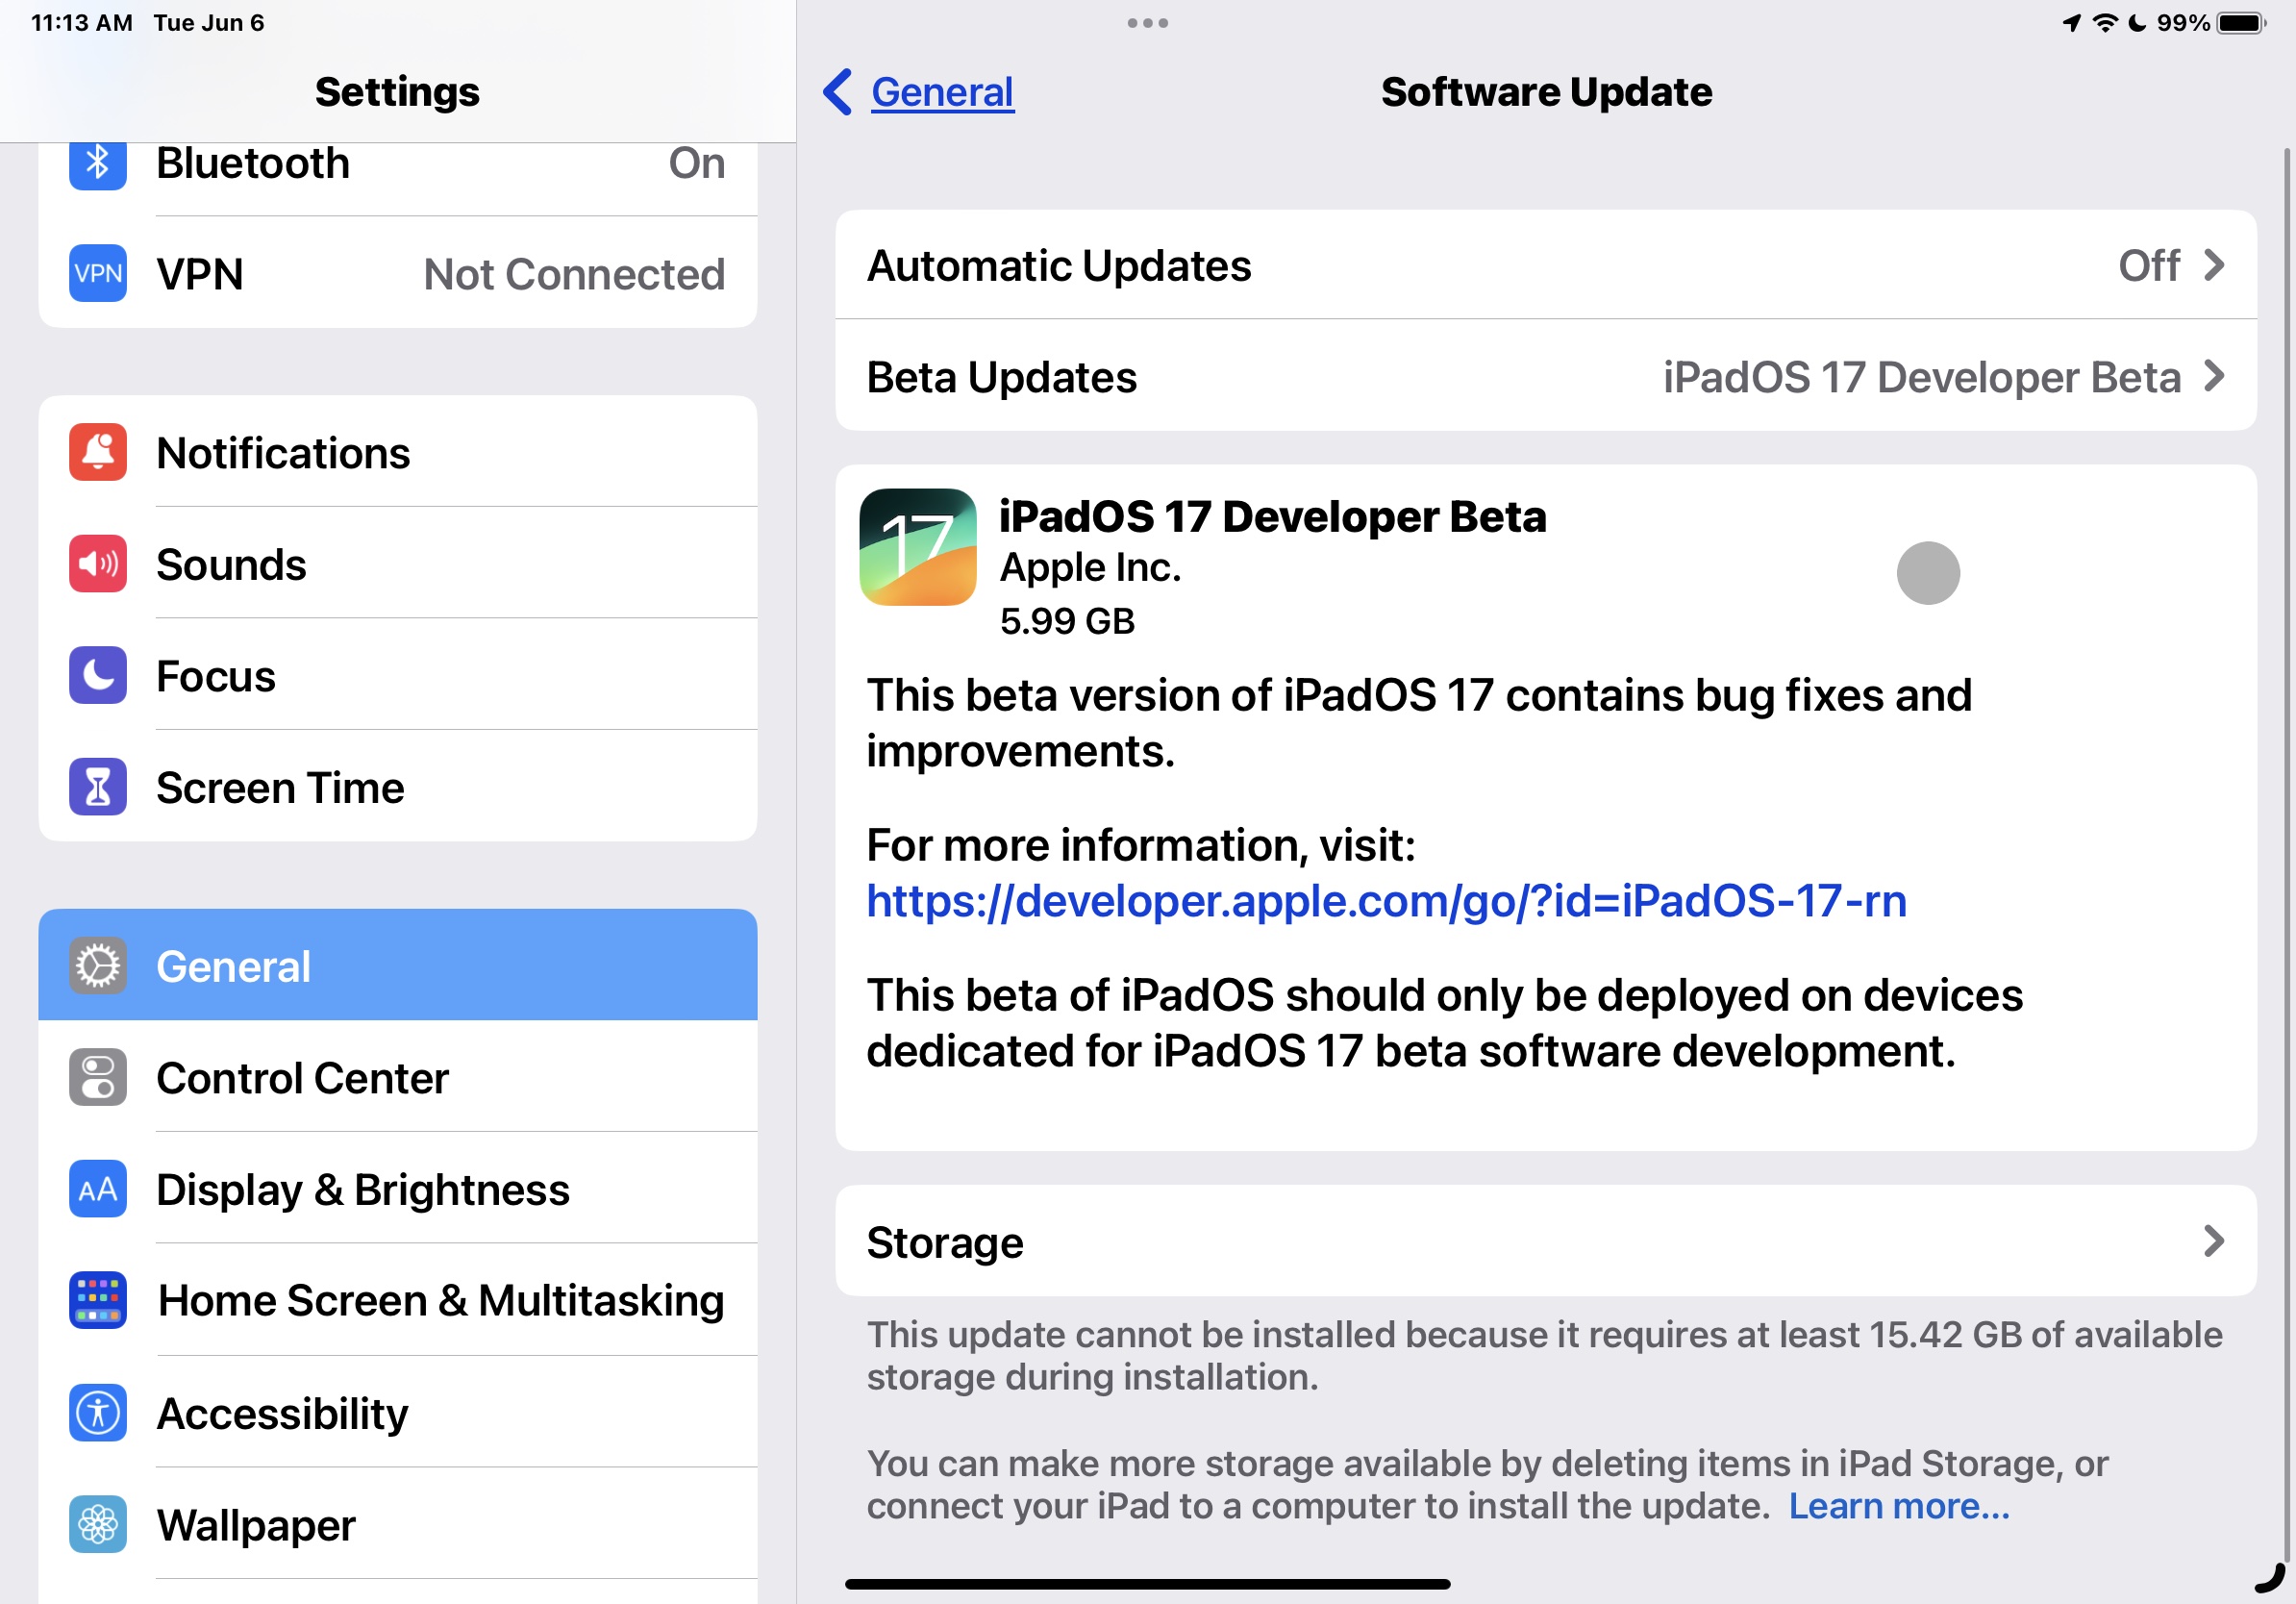Click the iPadOS 17 Developer Beta app icon
This screenshot has height=1604, width=2296.
click(917, 545)
